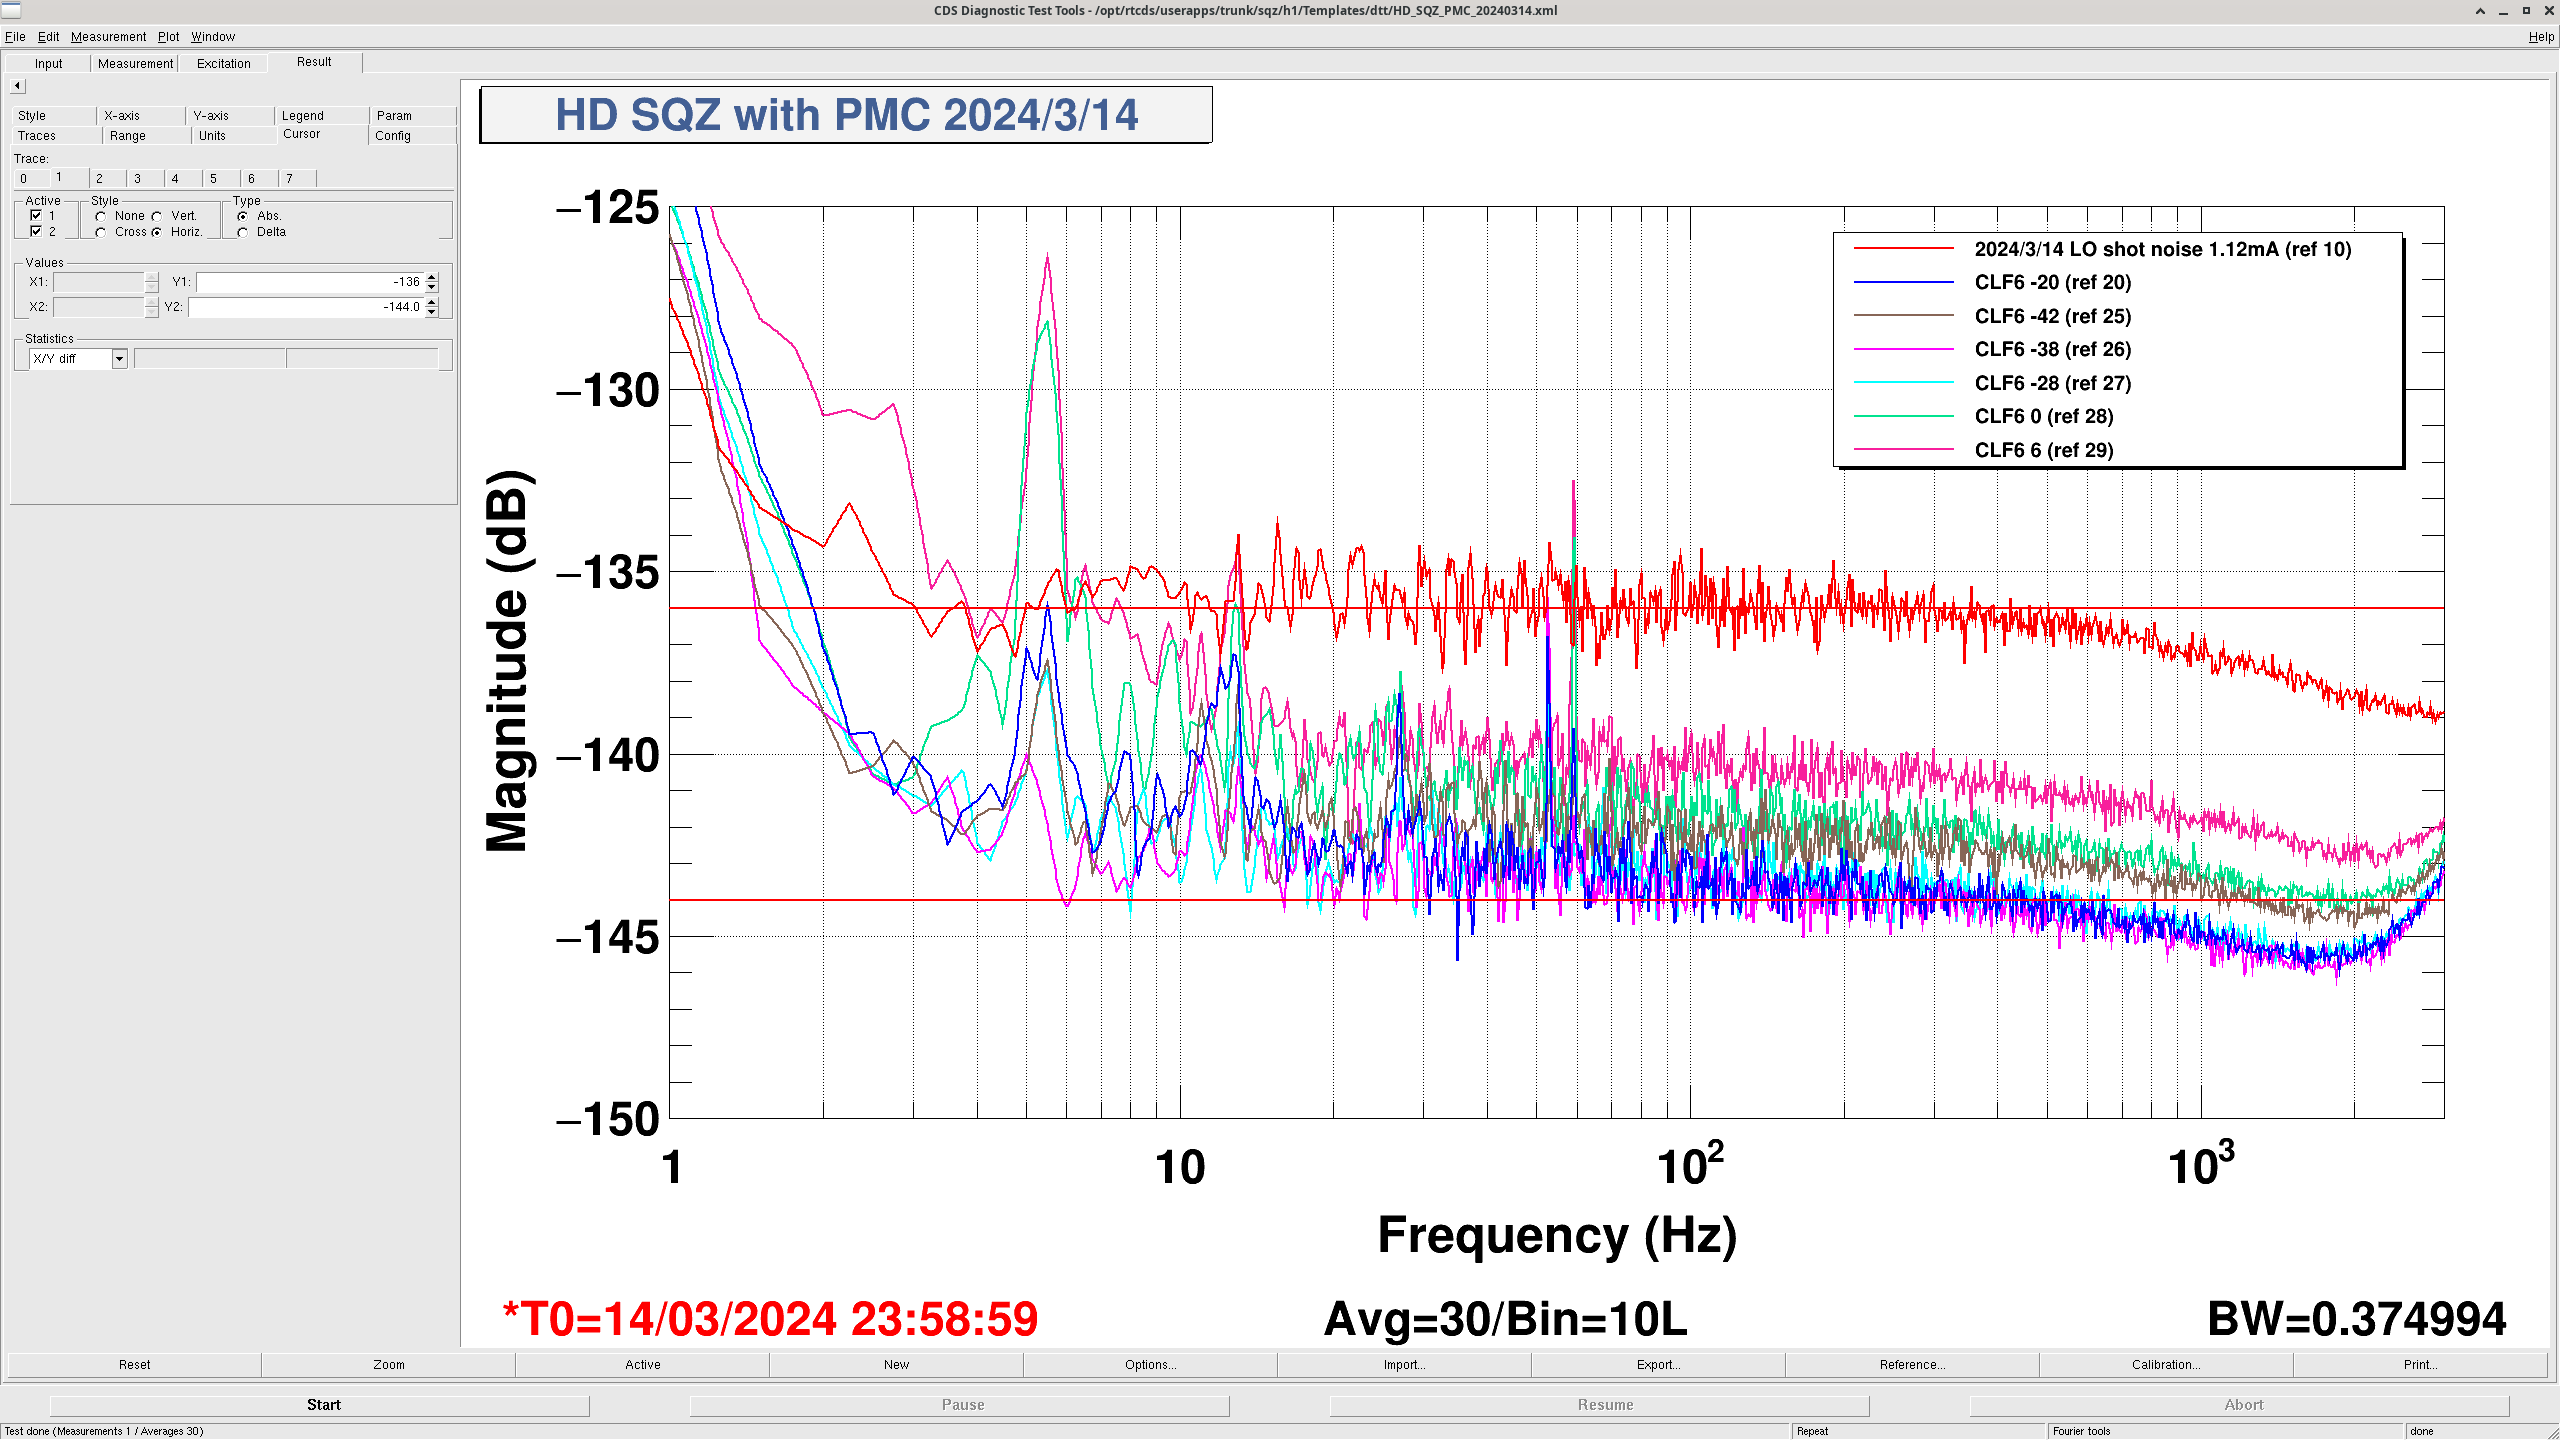Open the Measurement menu
Viewport: 2560px width, 1440px height.
point(108,37)
